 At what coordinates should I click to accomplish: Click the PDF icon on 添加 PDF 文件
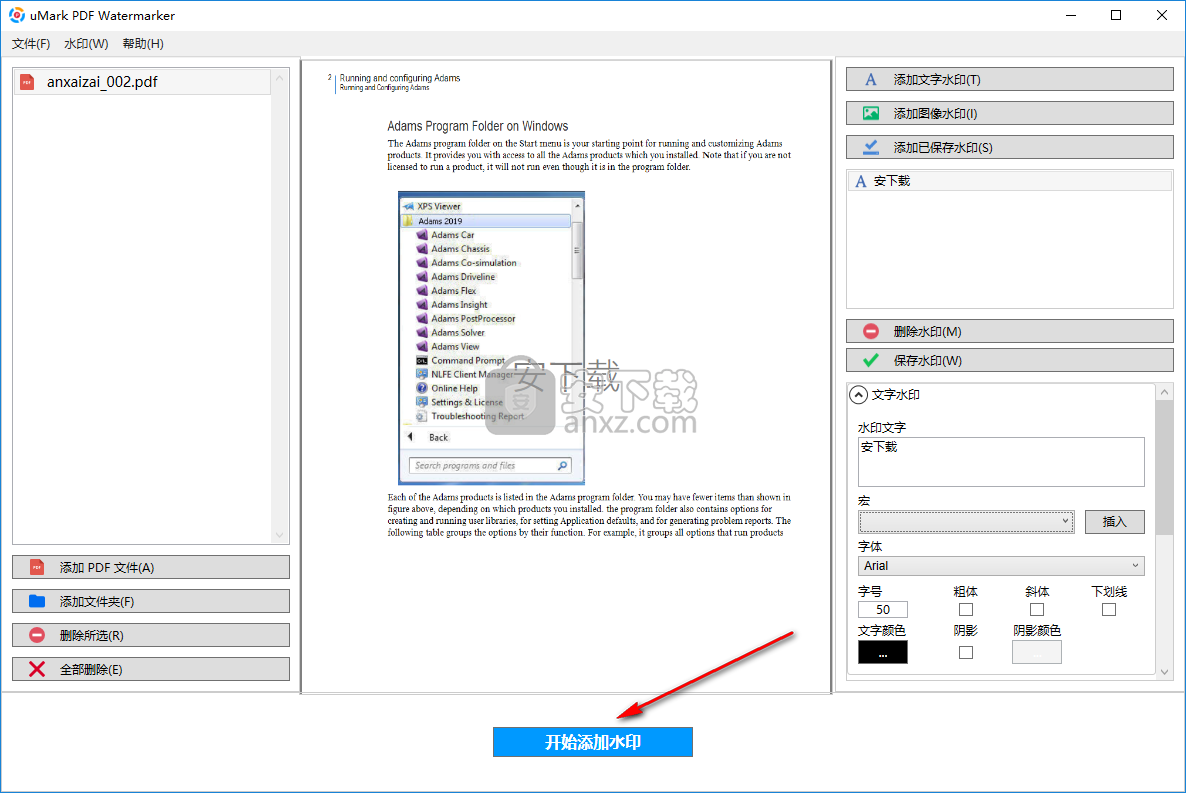coord(36,568)
